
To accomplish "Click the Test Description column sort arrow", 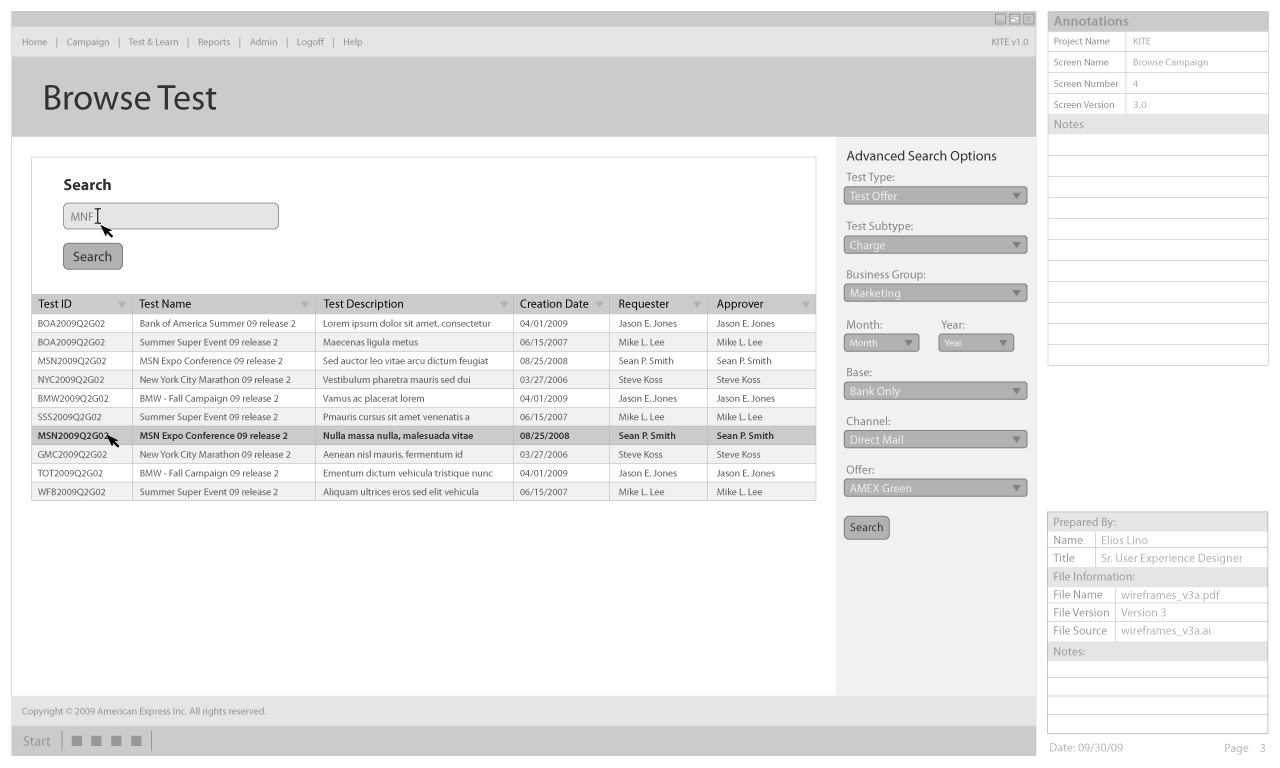I will tap(504, 304).
